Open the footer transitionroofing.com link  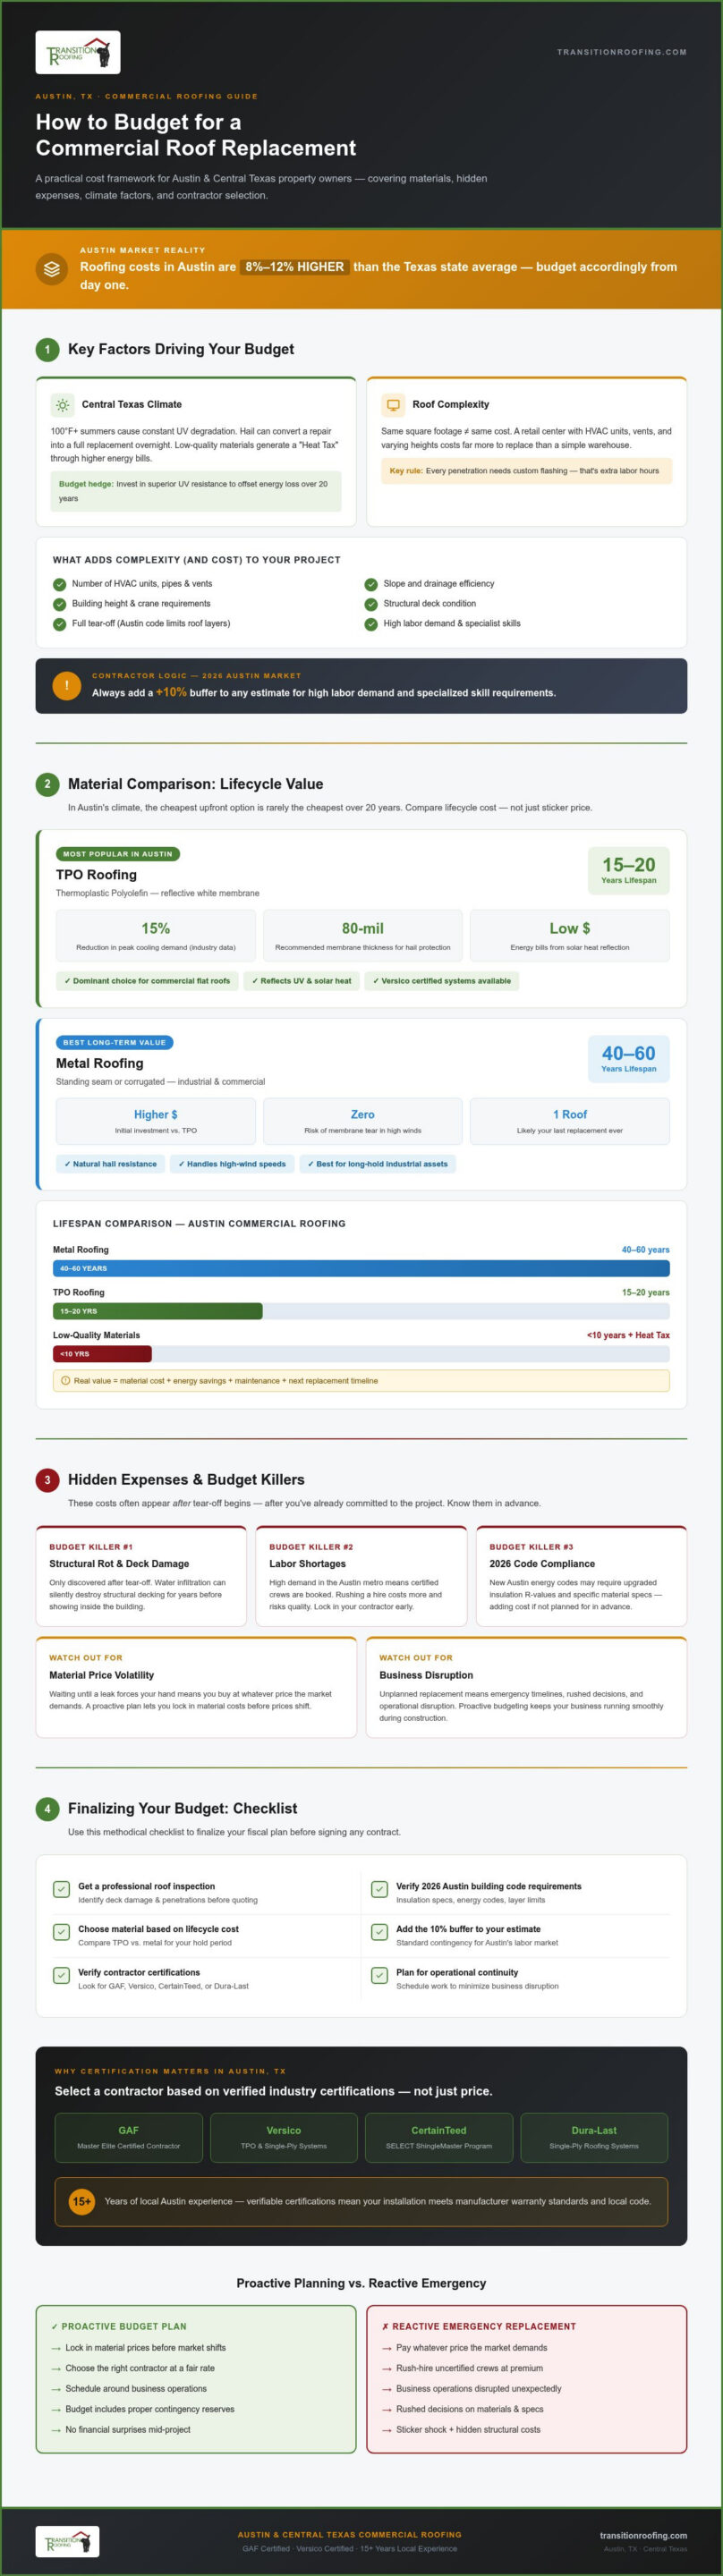coord(643,2535)
